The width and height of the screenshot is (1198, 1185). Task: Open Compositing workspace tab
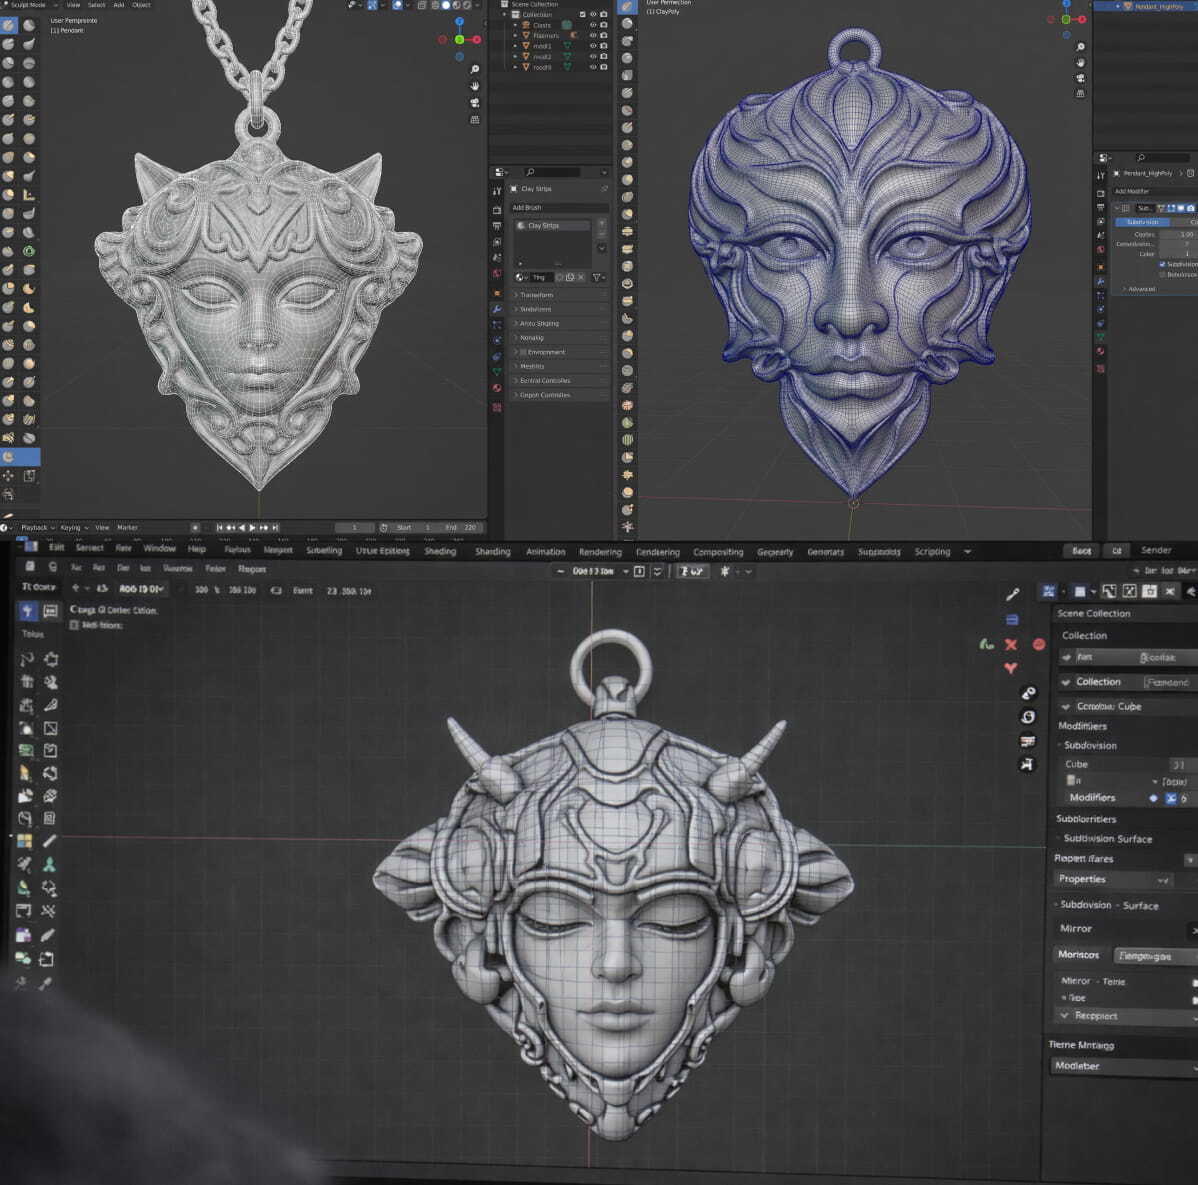pyautogui.click(x=718, y=552)
